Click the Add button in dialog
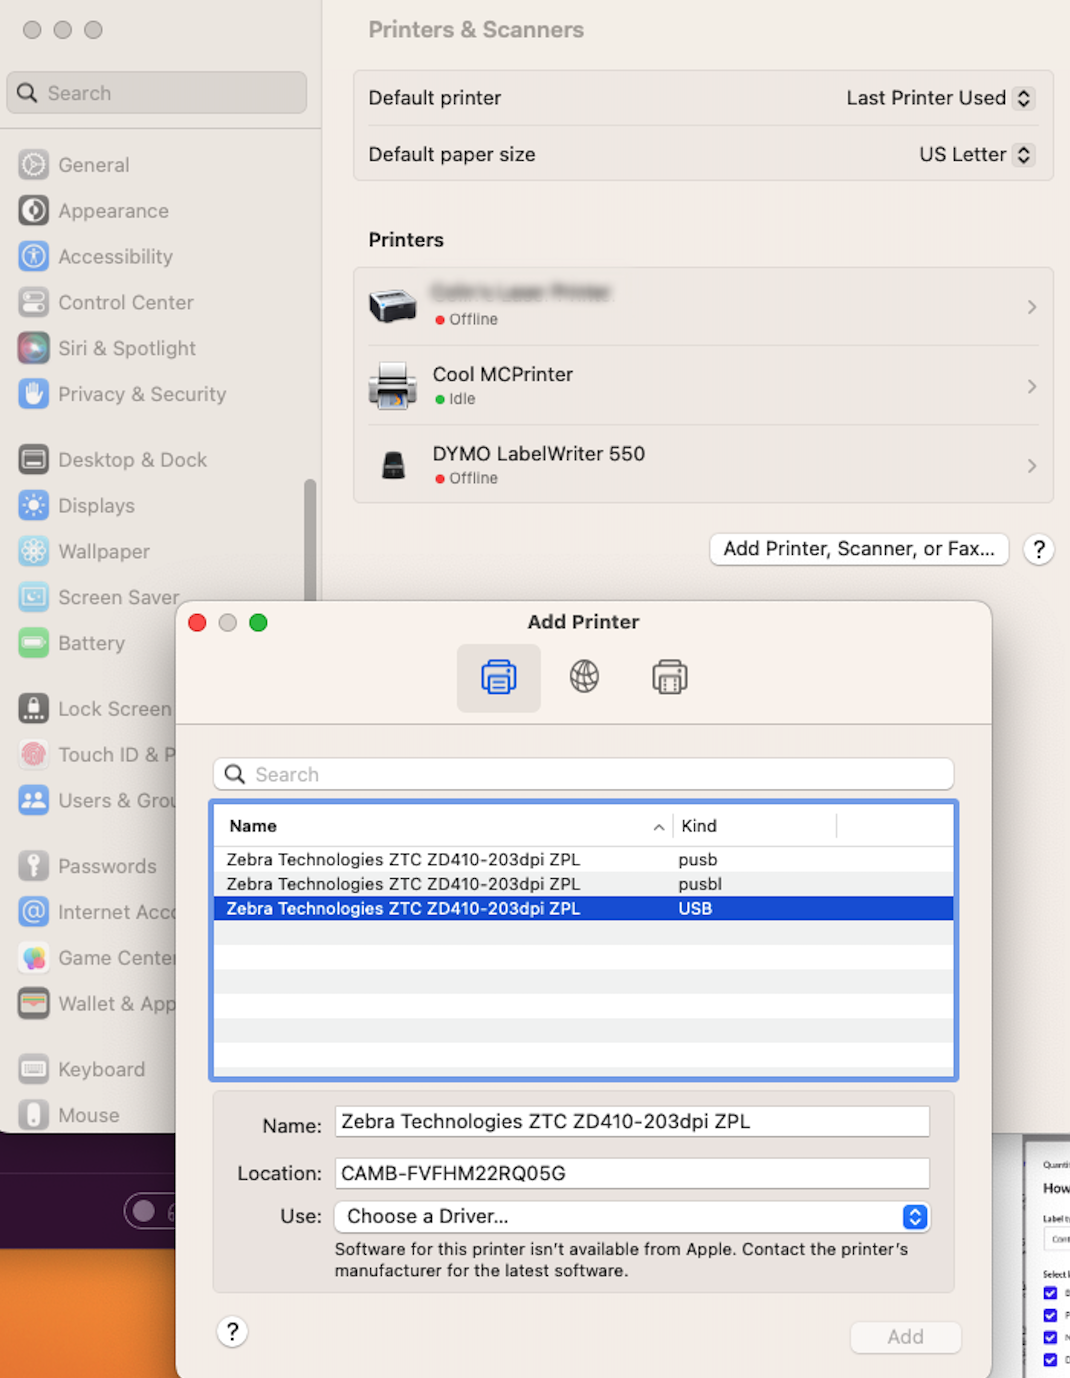 pyautogui.click(x=905, y=1337)
